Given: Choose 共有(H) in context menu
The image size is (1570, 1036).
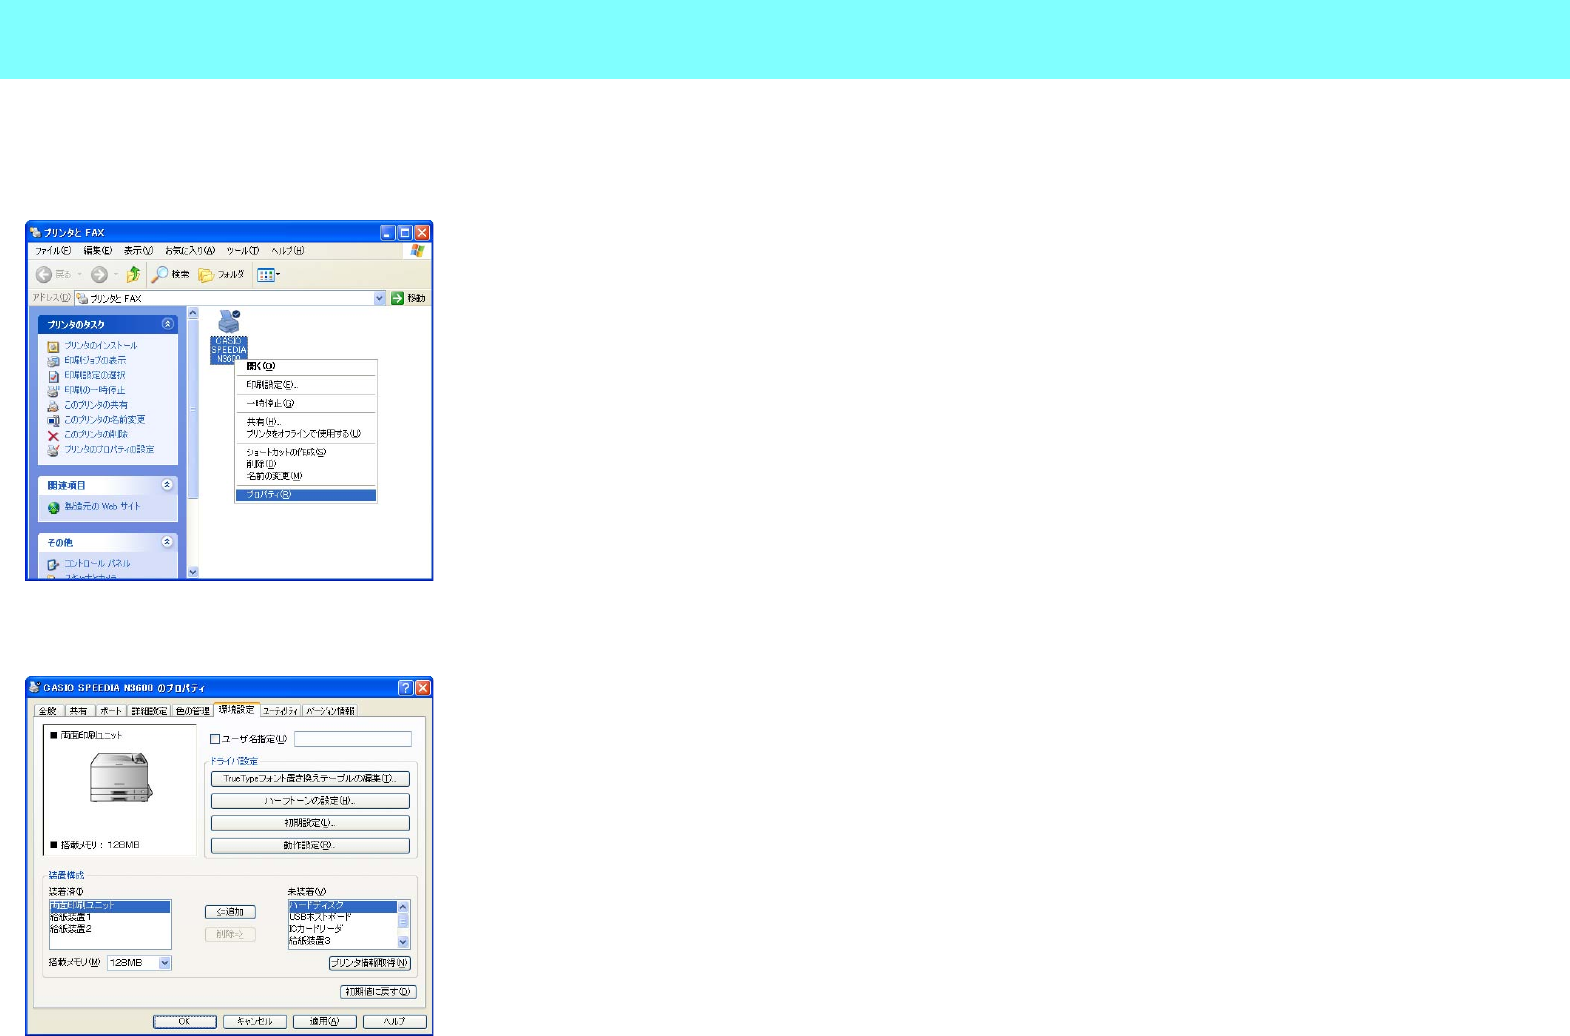Looking at the screenshot, I should [x=306, y=422].
